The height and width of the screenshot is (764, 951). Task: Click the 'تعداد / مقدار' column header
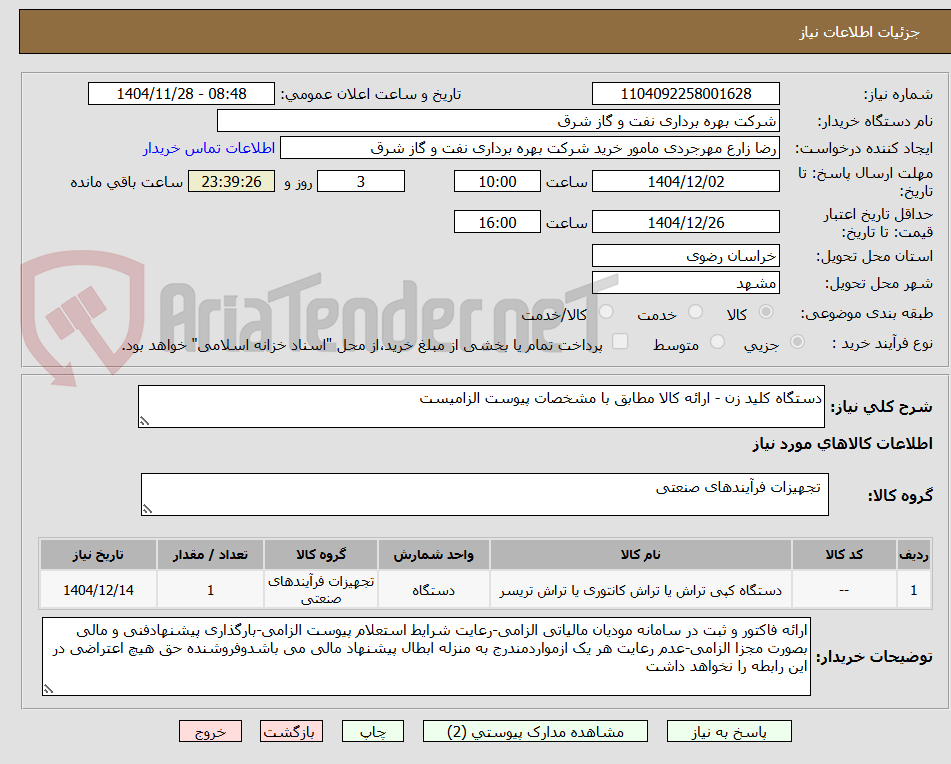(x=210, y=555)
